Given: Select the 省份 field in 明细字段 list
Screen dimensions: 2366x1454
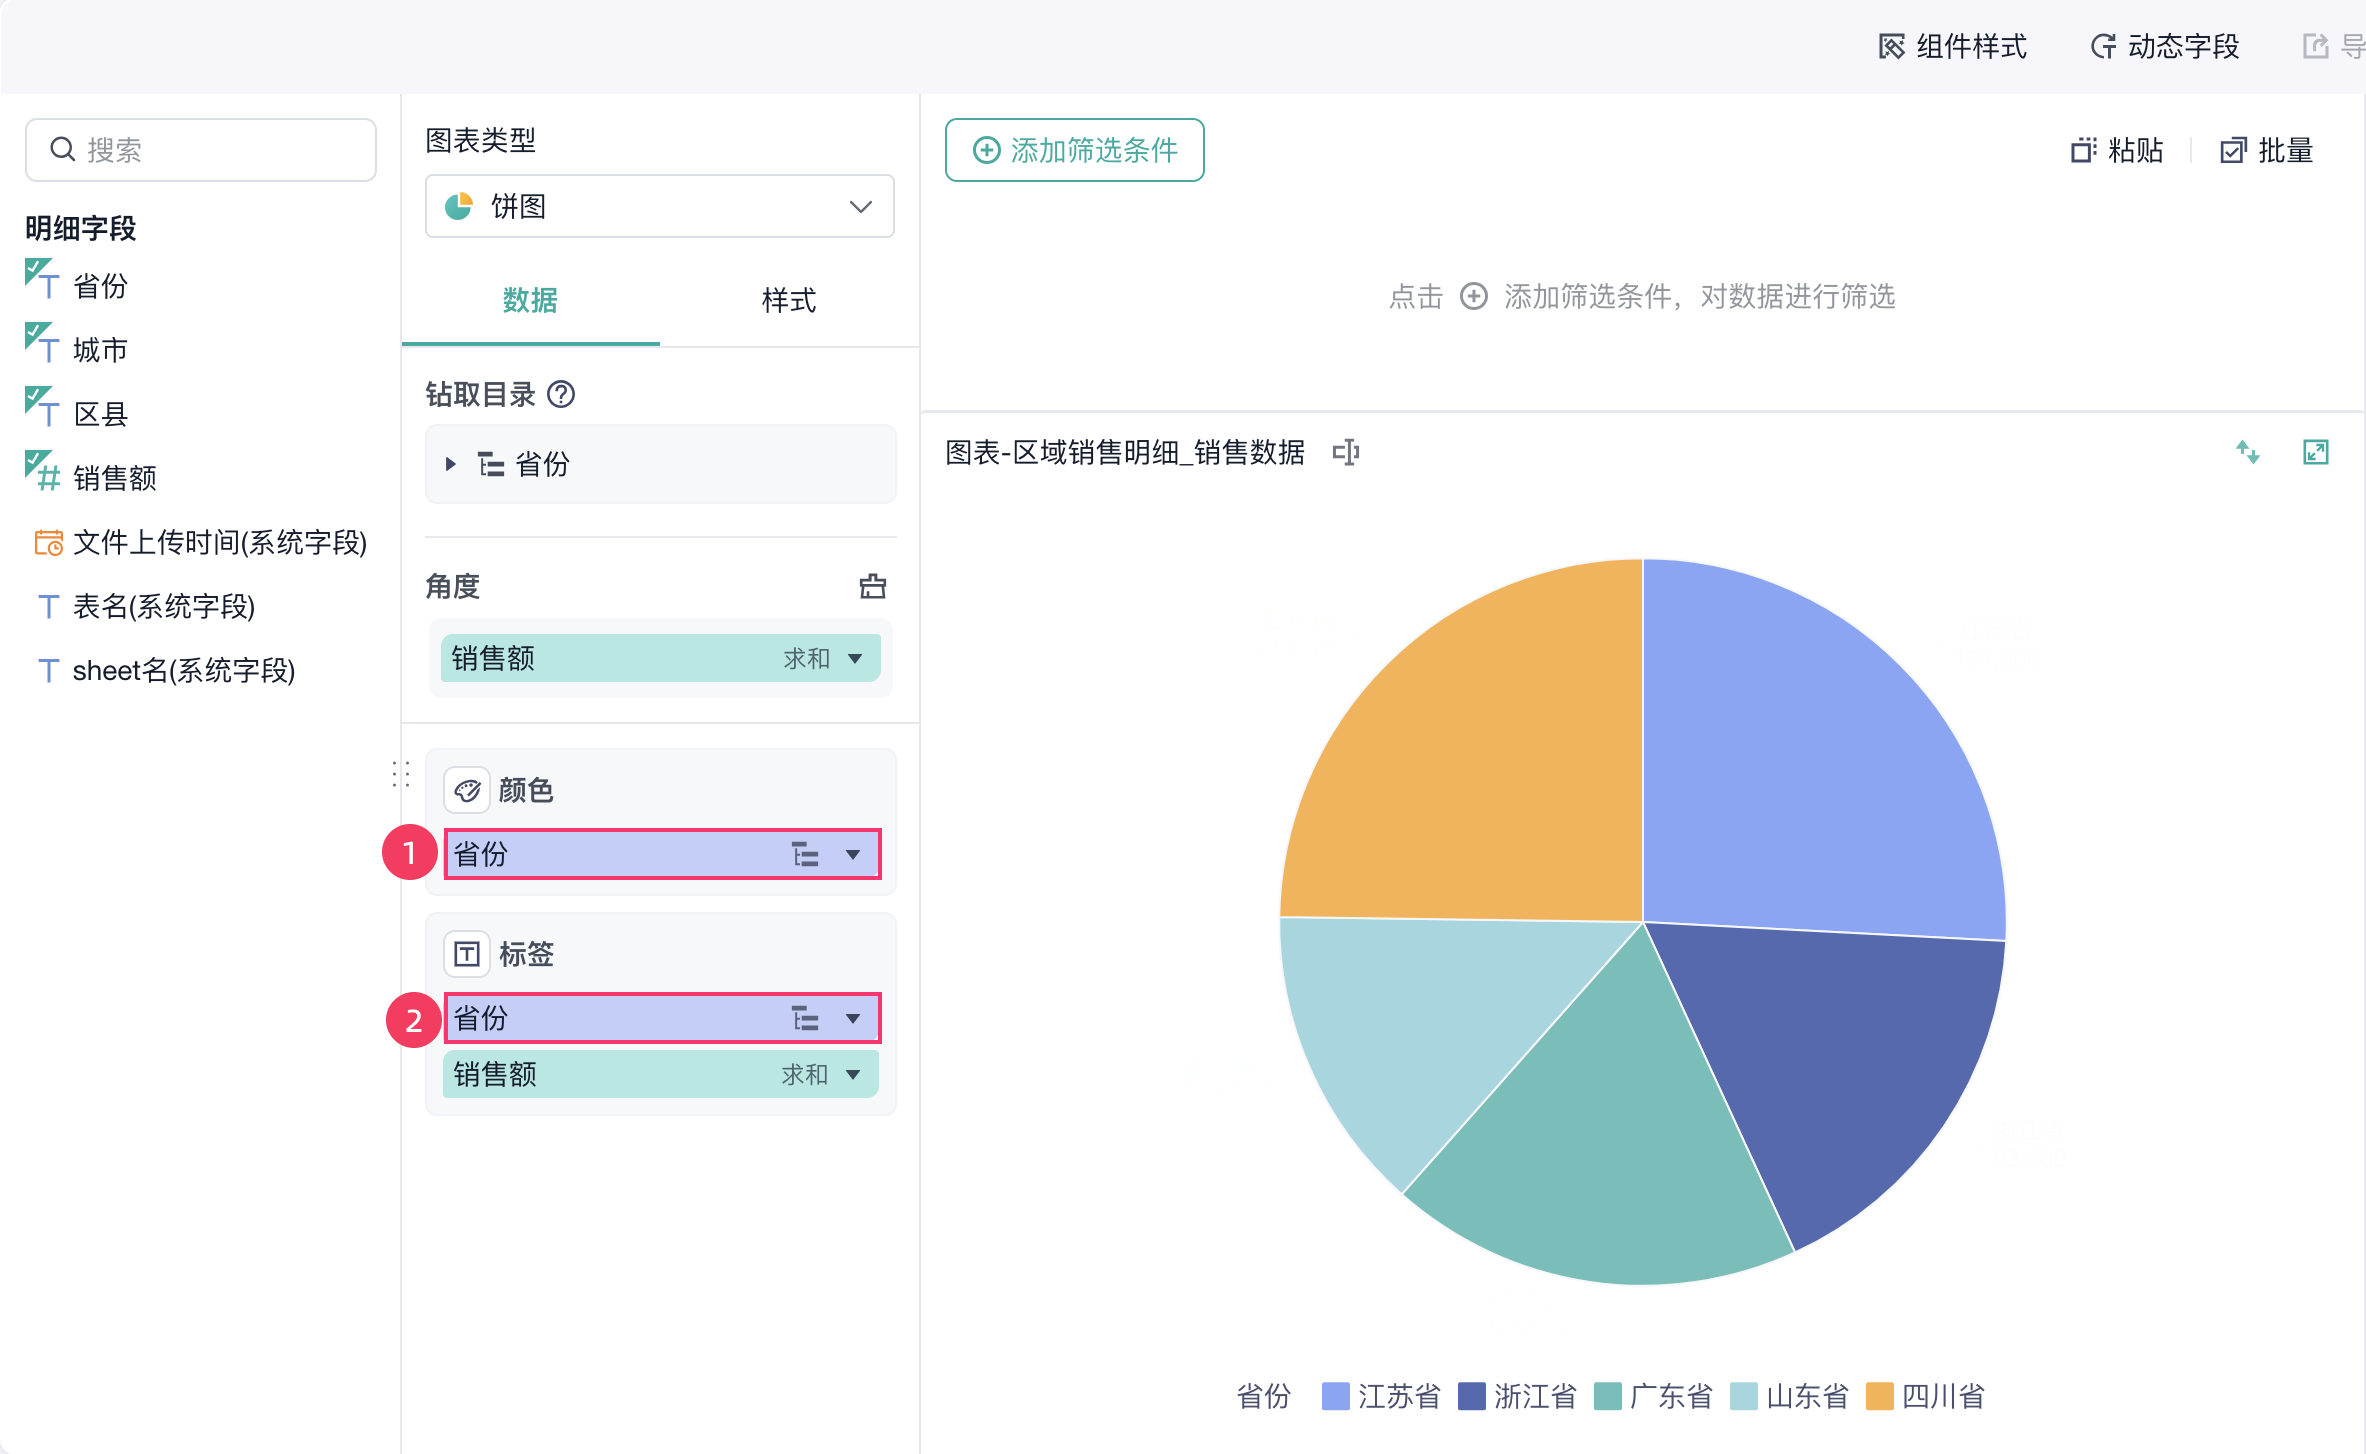Looking at the screenshot, I should (x=100, y=286).
